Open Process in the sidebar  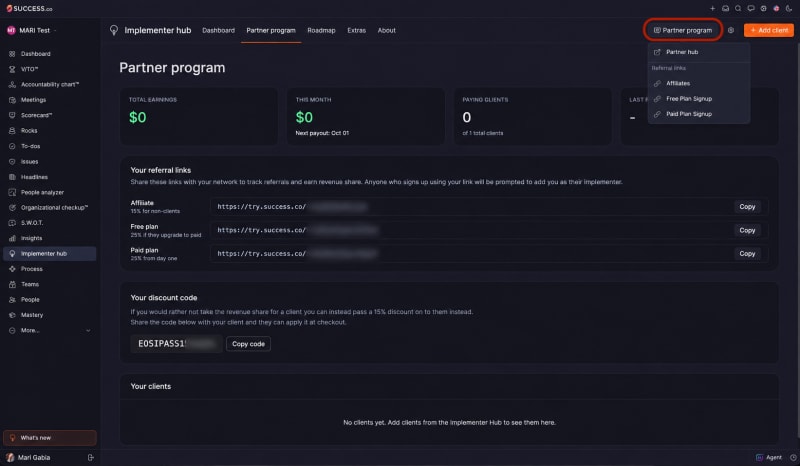(49, 268)
